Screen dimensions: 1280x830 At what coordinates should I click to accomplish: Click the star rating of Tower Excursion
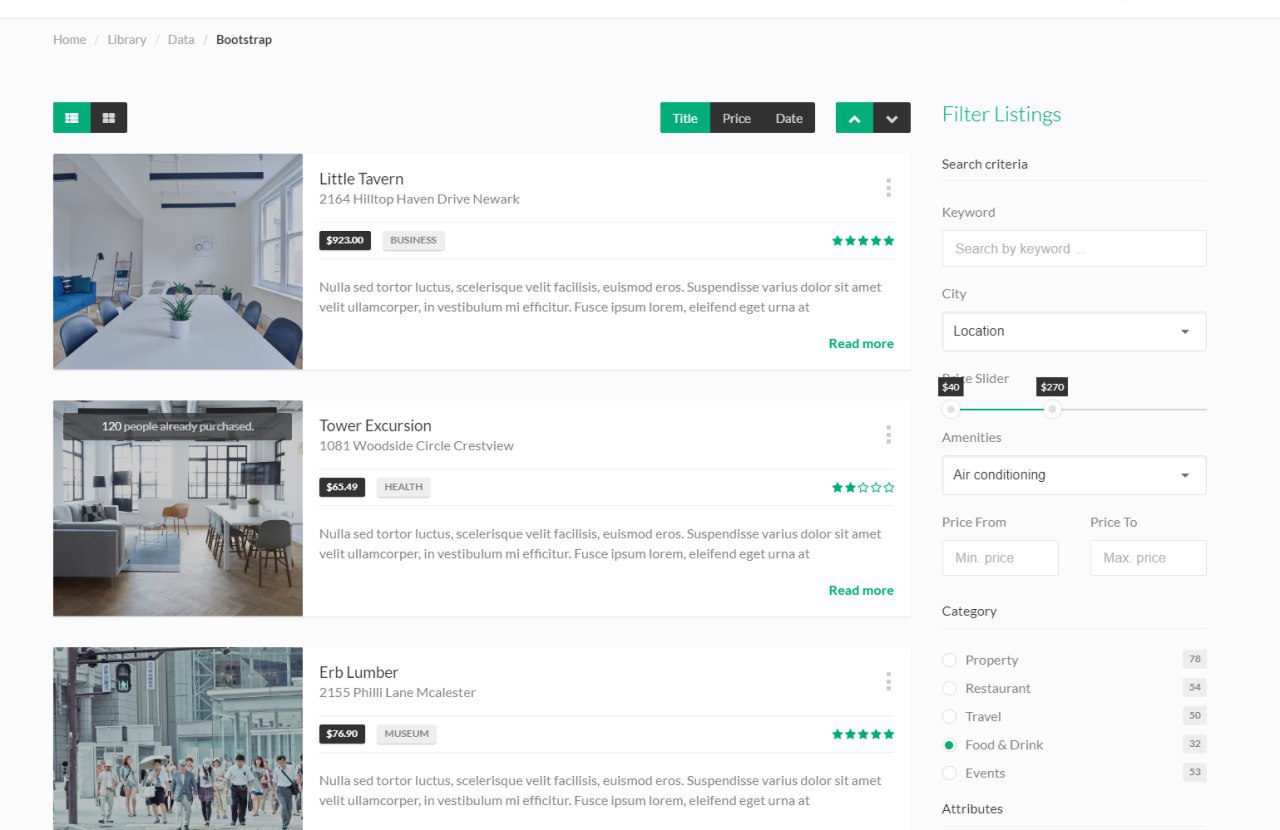(x=863, y=488)
